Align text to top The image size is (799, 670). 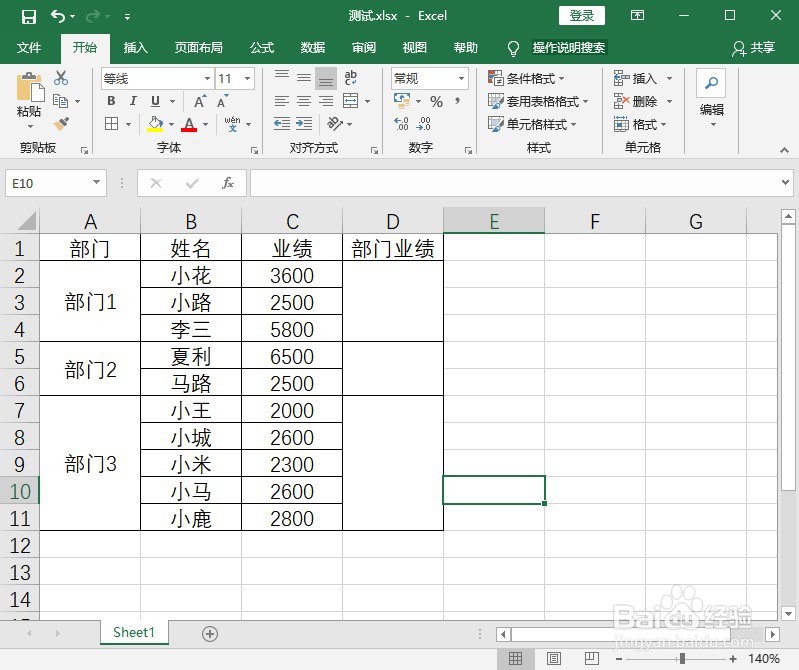pyautogui.click(x=282, y=77)
